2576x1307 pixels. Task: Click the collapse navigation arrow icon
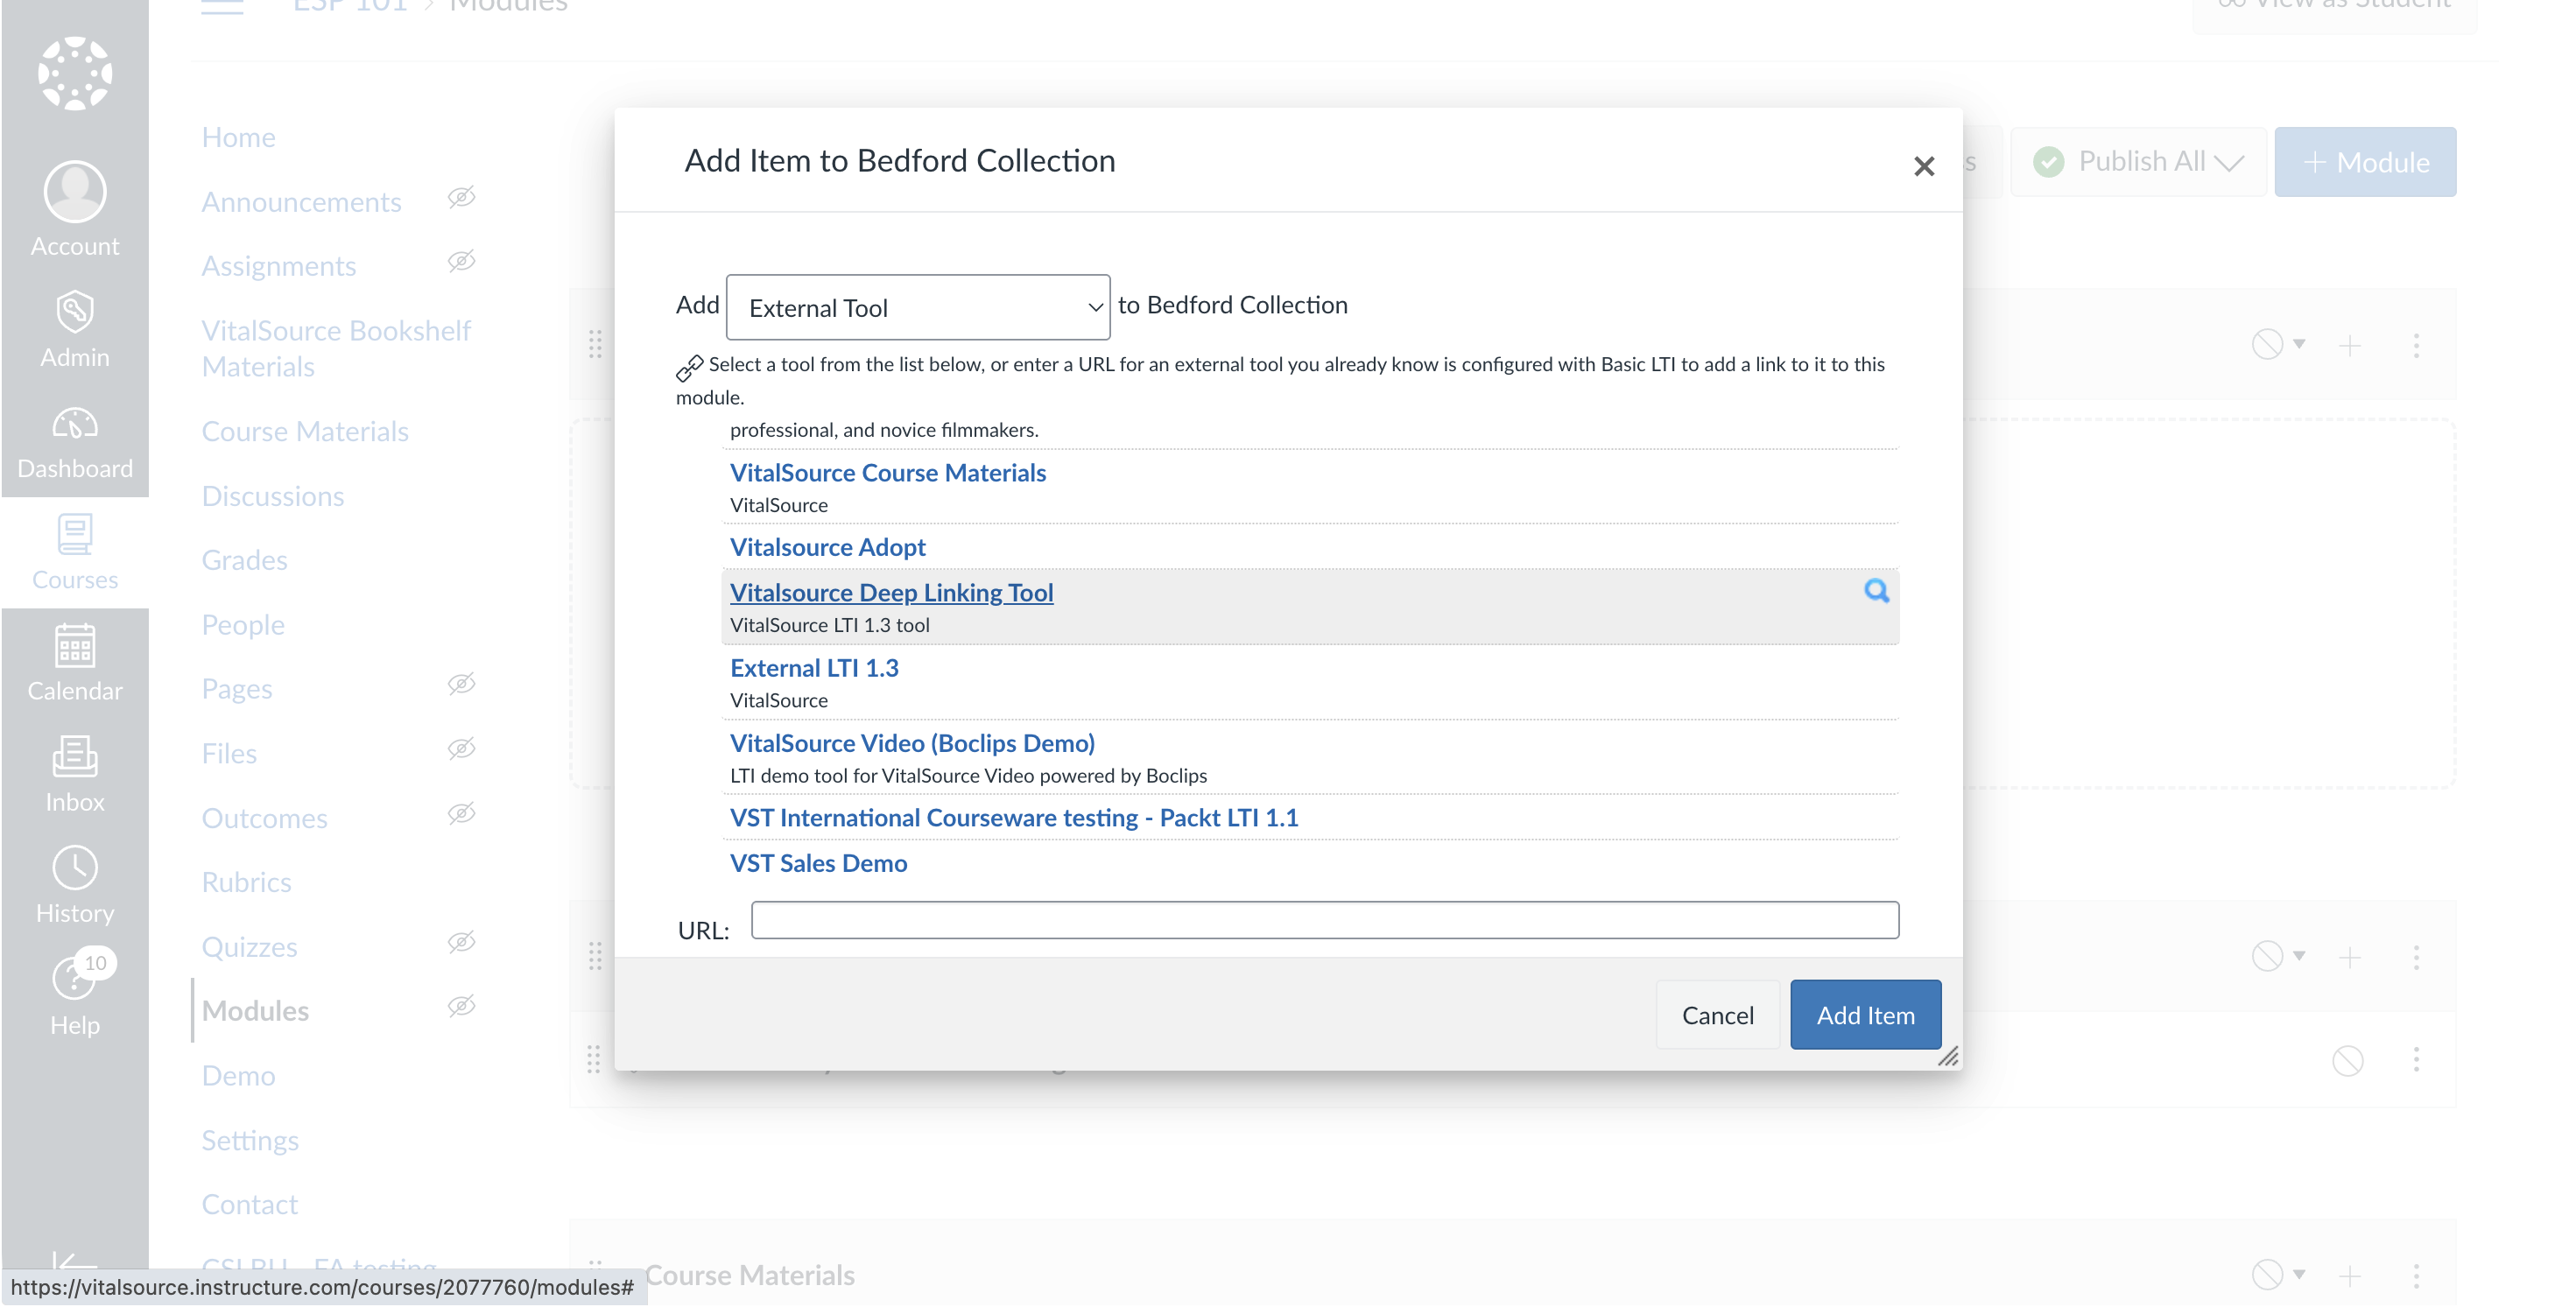pos(75,1262)
